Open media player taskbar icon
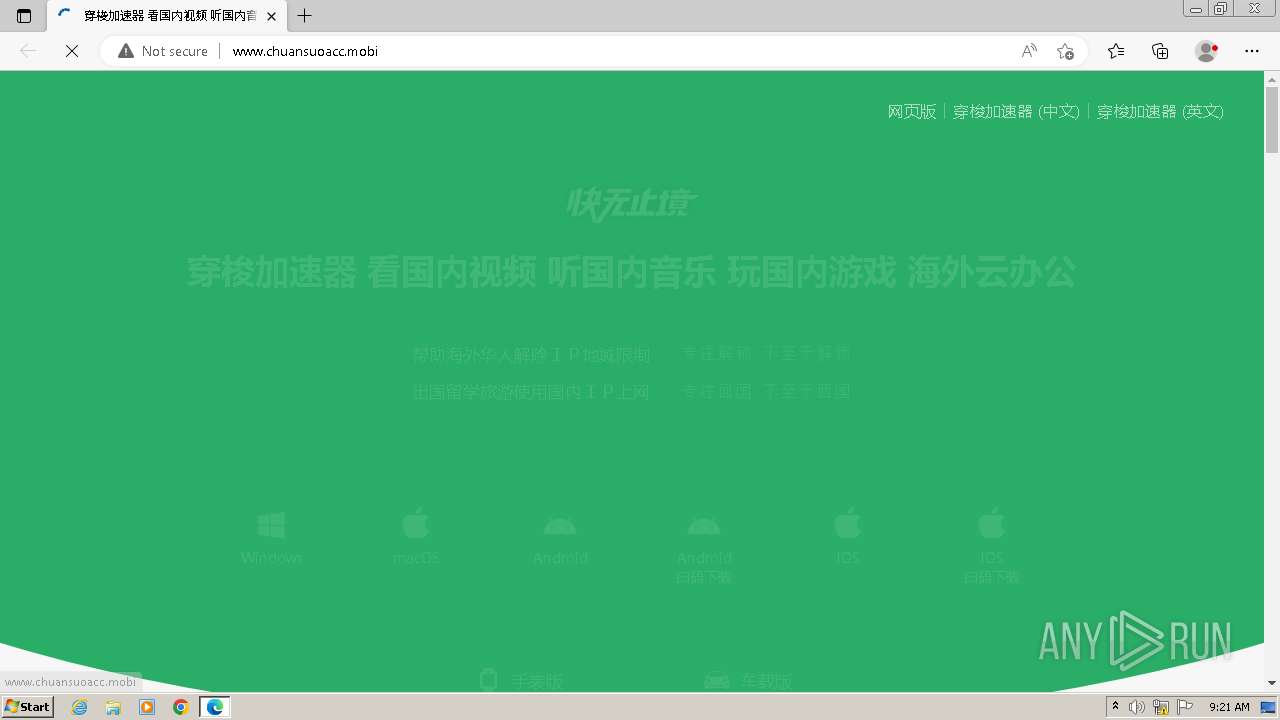 coord(147,707)
